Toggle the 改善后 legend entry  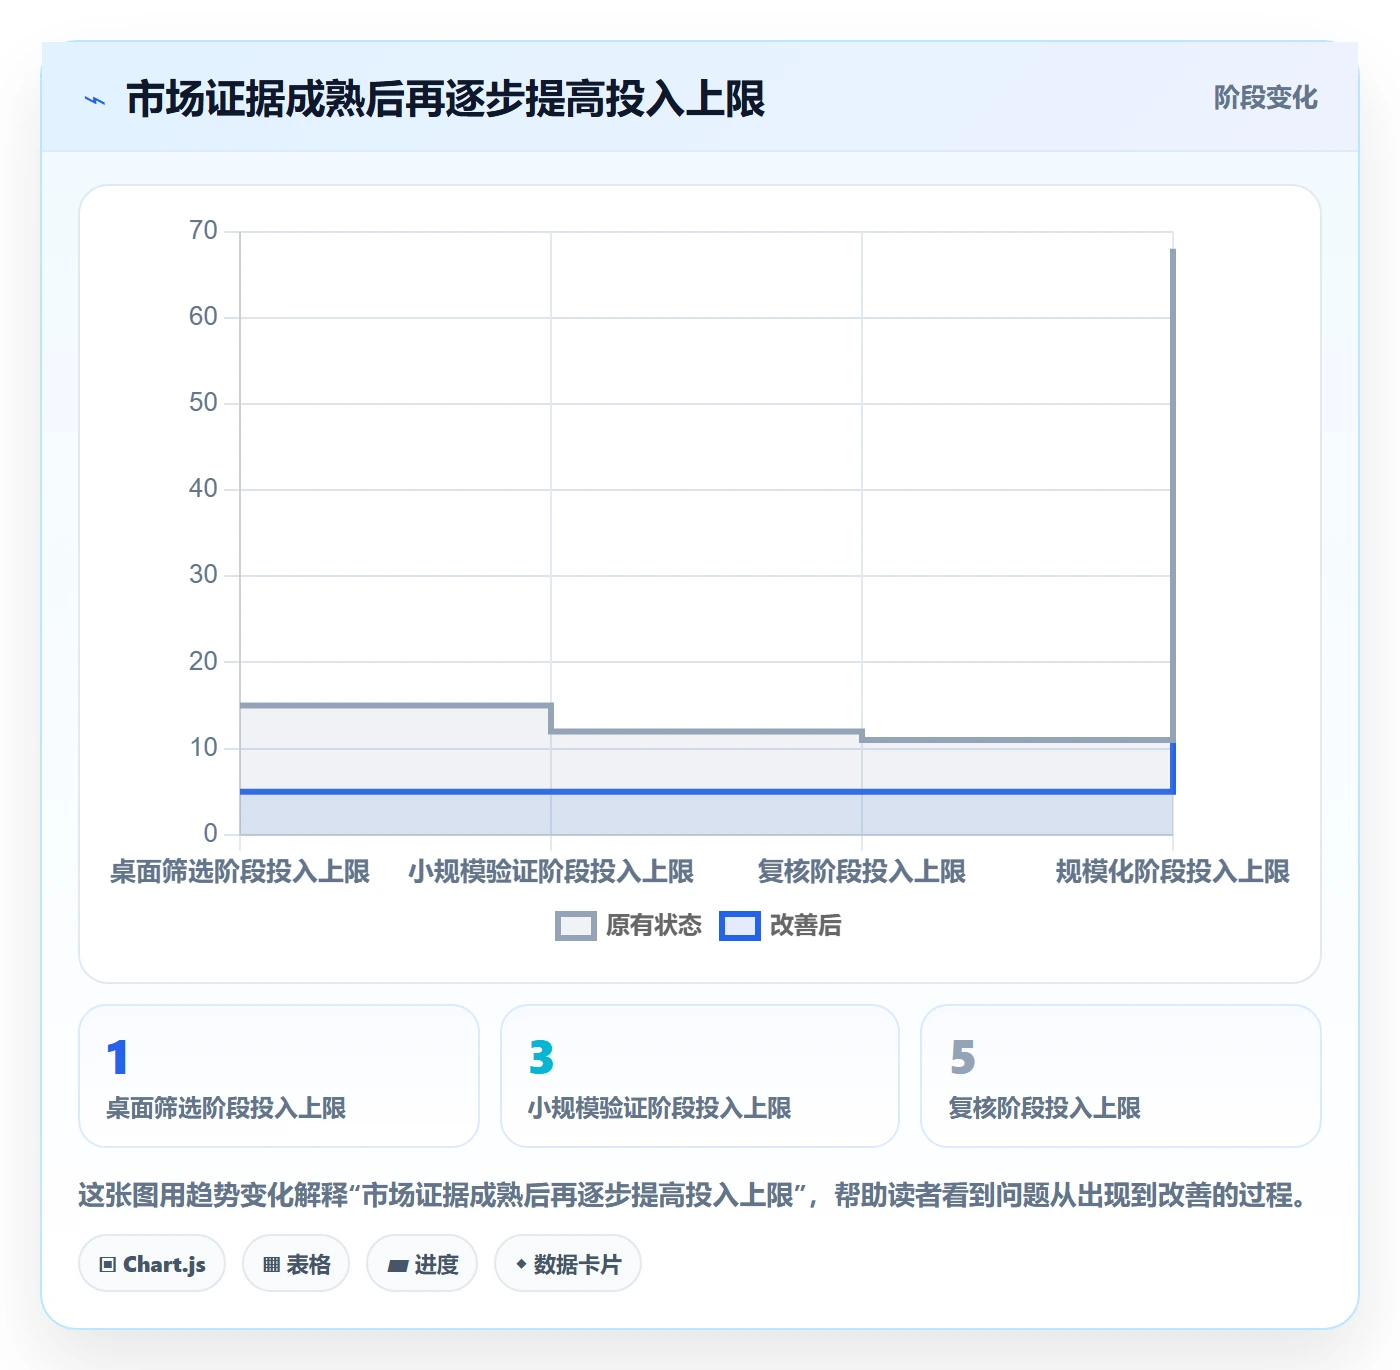pyautogui.click(x=780, y=926)
